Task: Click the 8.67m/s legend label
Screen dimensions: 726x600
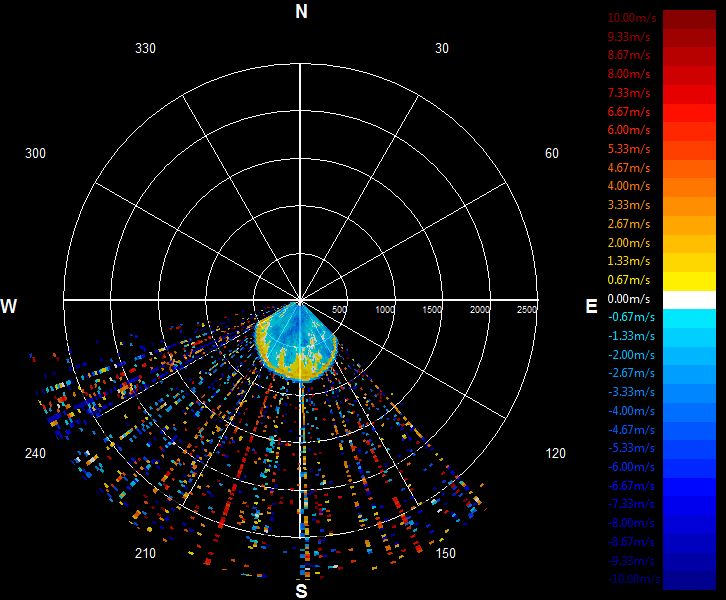Action: [629, 55]
